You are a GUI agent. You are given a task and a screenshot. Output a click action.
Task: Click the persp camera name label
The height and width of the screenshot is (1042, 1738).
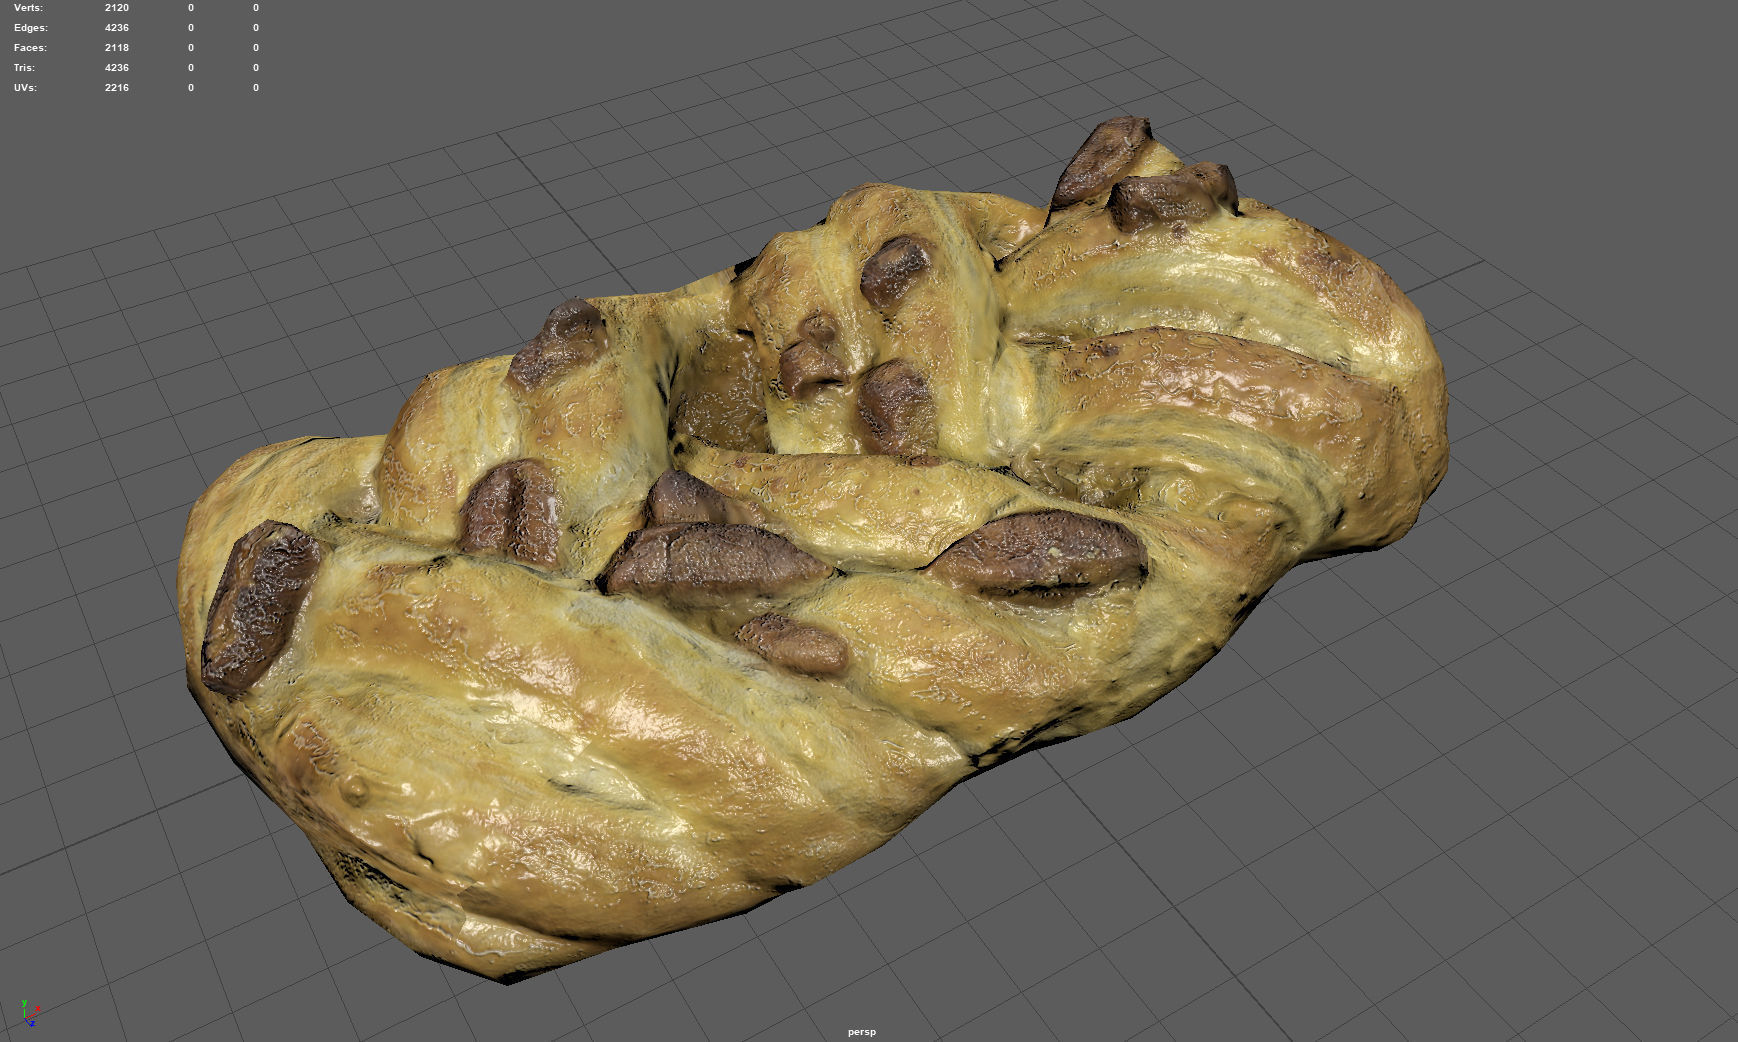click(861, 1032)
